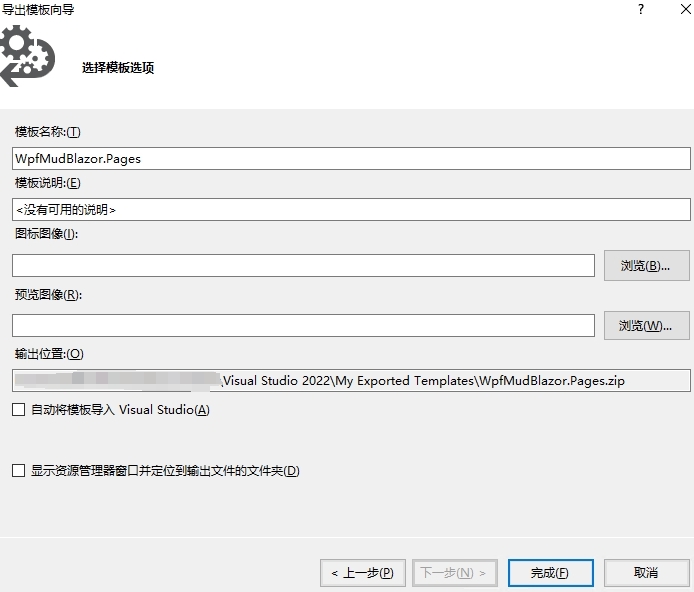Enable auto import template into Visual Studio

coord(19,410)
